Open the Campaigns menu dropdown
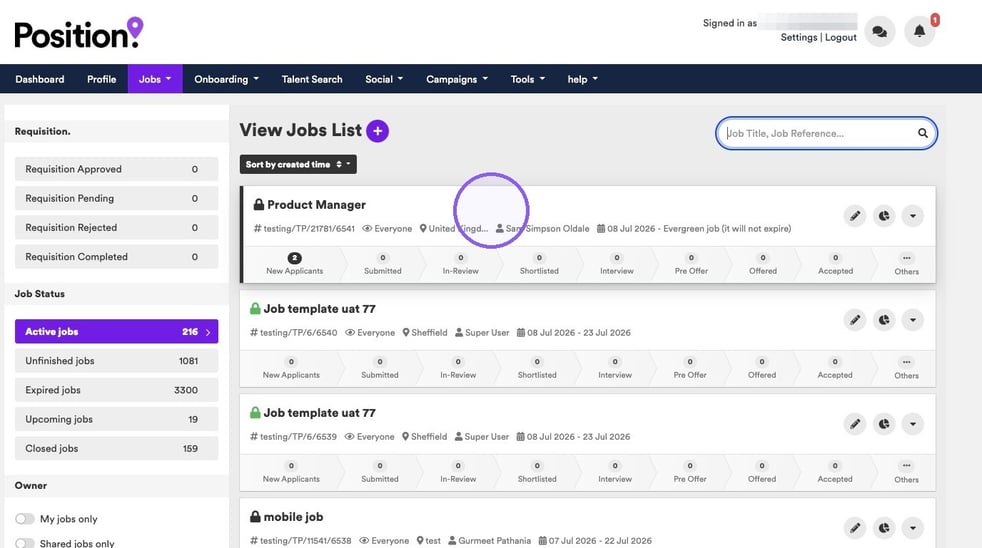Viewport: 982px width, 548px height. (x=457, y=79)
